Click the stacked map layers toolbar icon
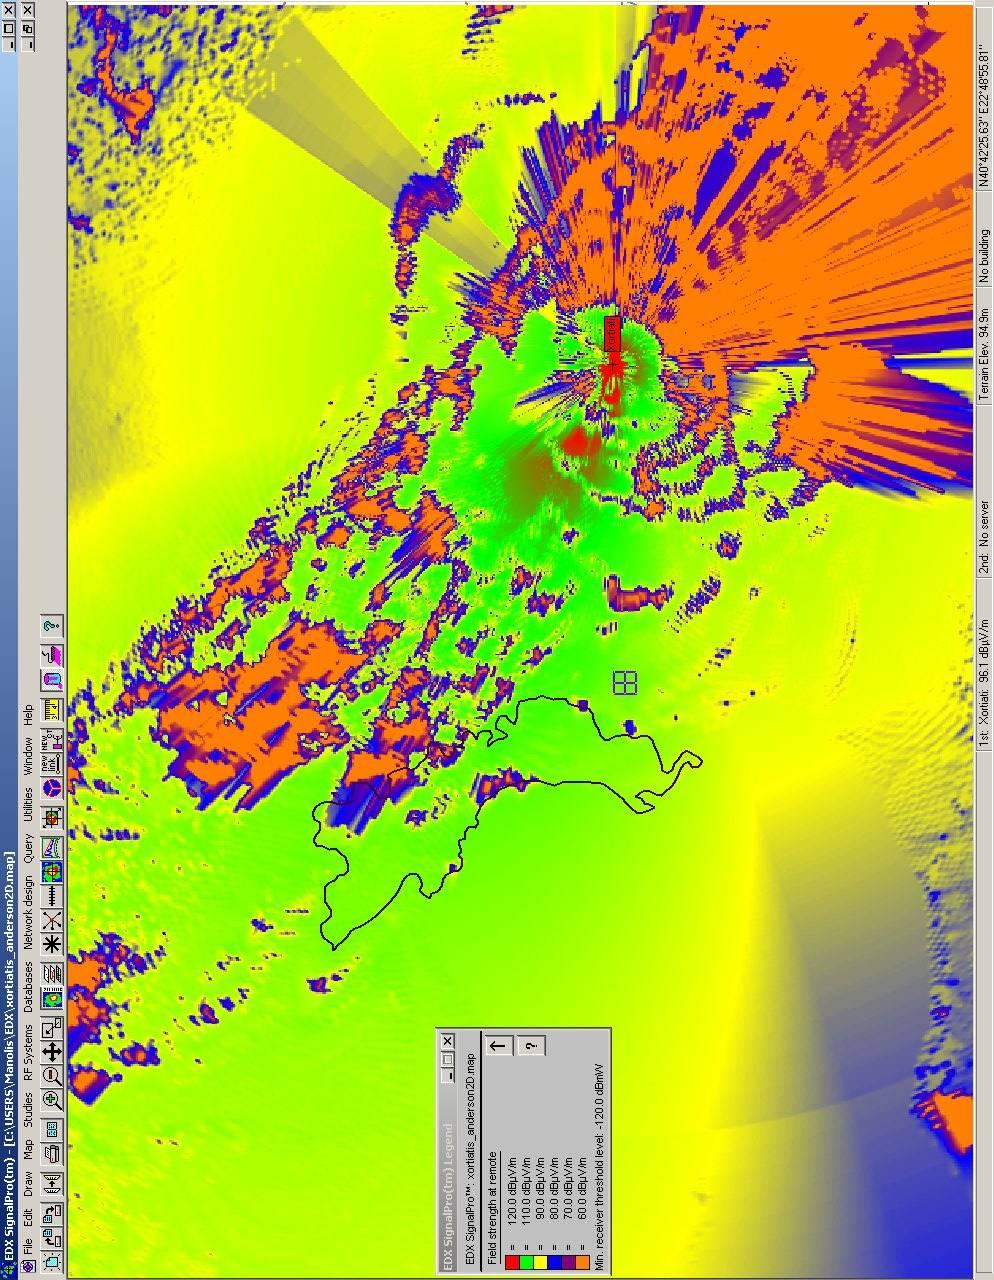The width and height of the screenshot is (994, 1280). pos(50,973)
